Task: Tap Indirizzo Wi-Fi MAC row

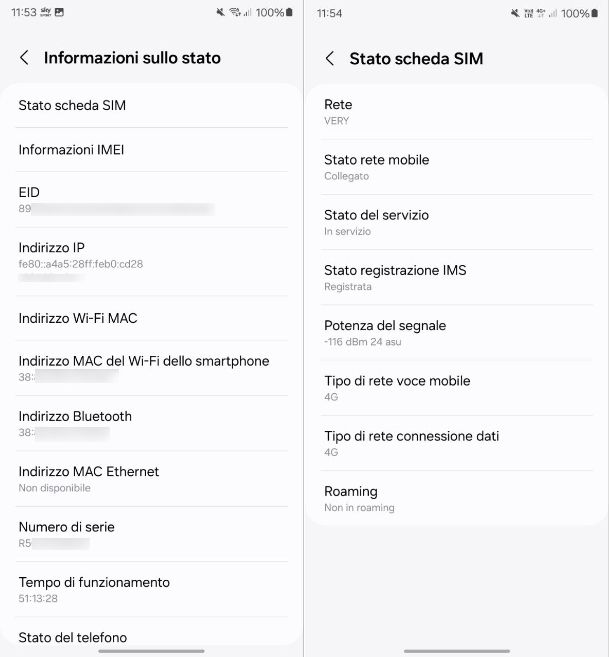Action: [x=152, y=318]
